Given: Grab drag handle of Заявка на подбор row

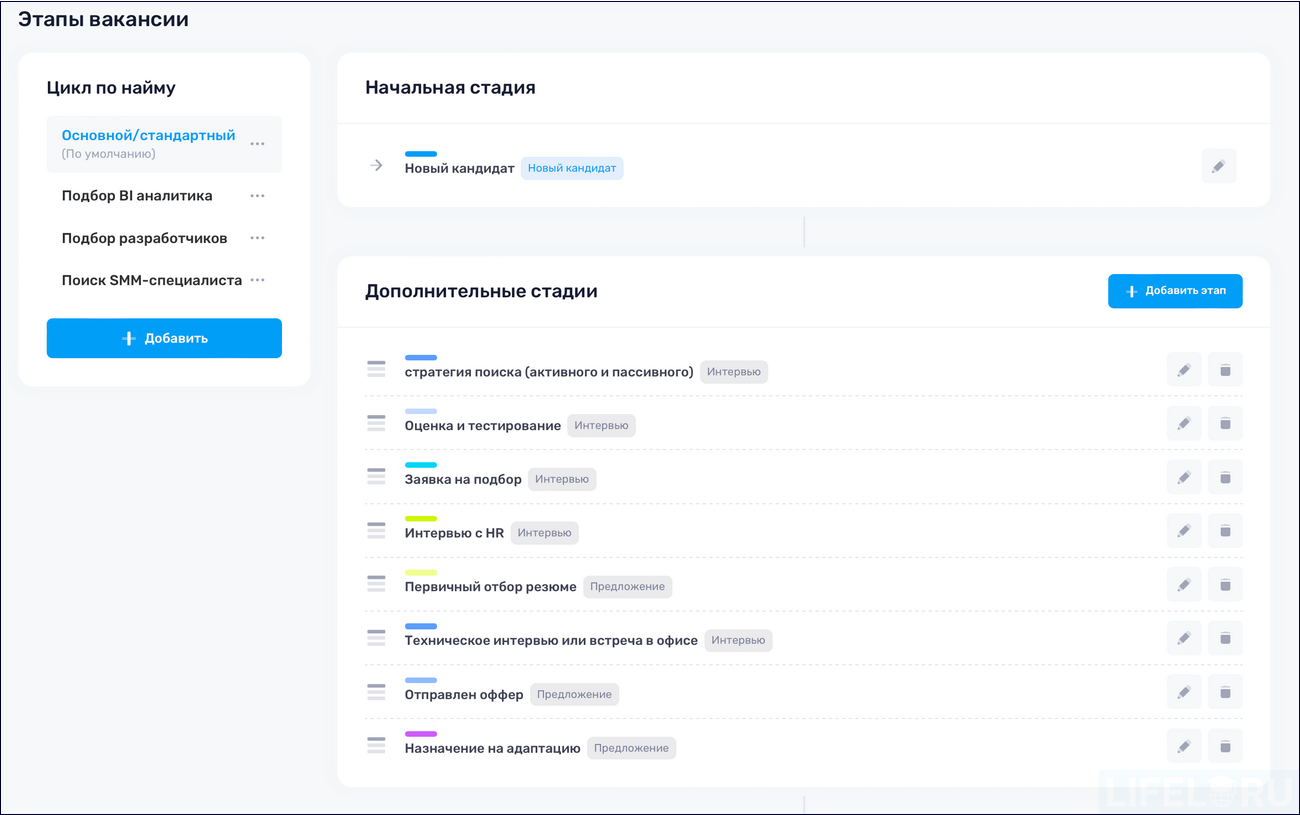Looking at the screenshot, I should coord(376,477).
